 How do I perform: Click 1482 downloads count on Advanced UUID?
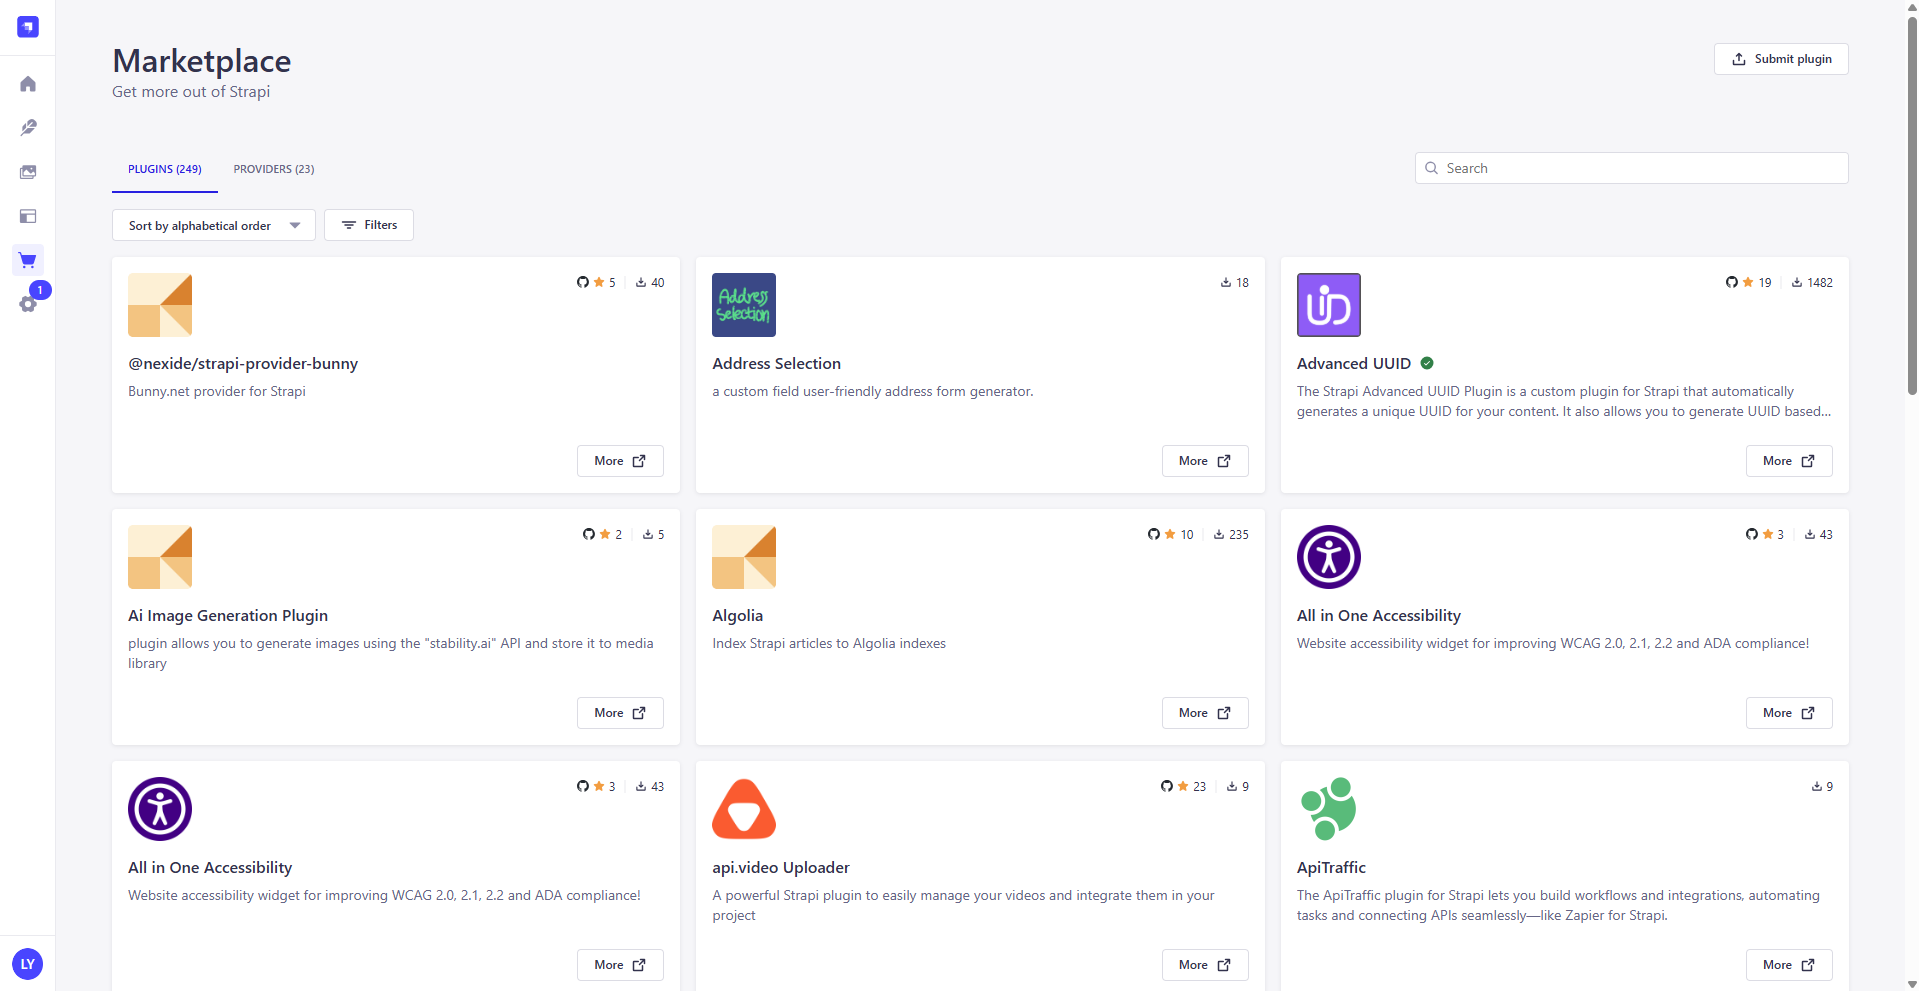1820,283
